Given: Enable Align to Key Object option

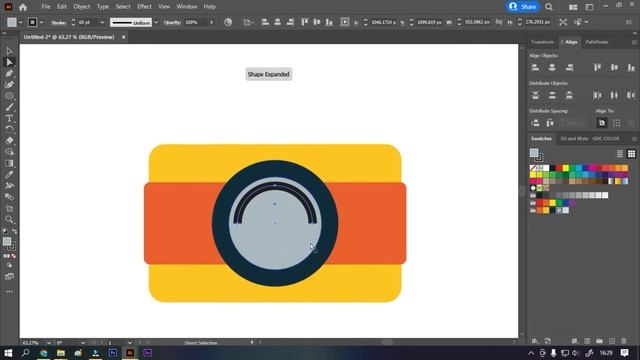Looking at the screenshot, I should click(631, 123).
